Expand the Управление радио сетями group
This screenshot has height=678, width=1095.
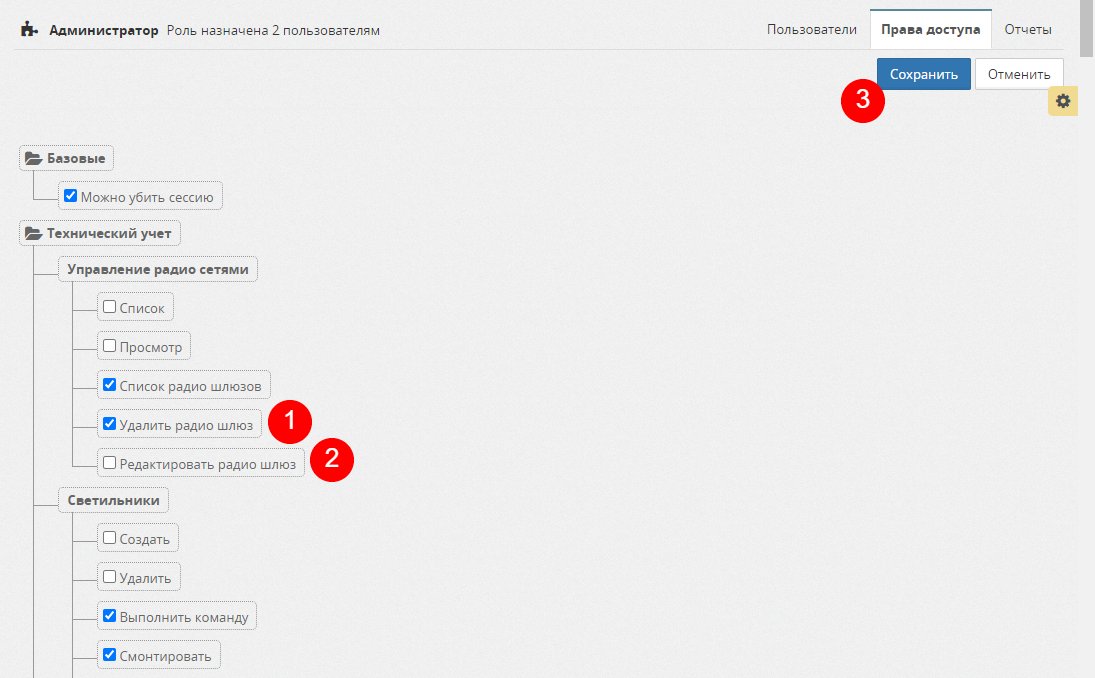tap(158, 270)
